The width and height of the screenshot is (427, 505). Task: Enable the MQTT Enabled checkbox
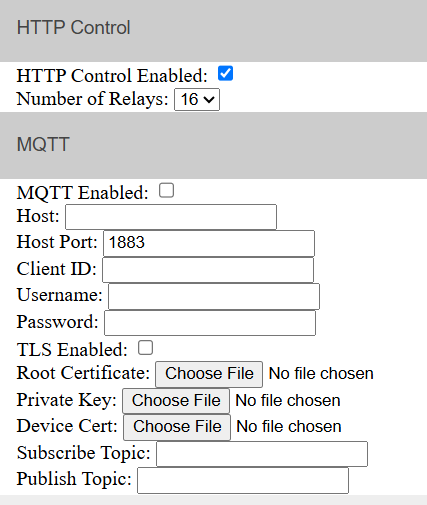point(166,190)
